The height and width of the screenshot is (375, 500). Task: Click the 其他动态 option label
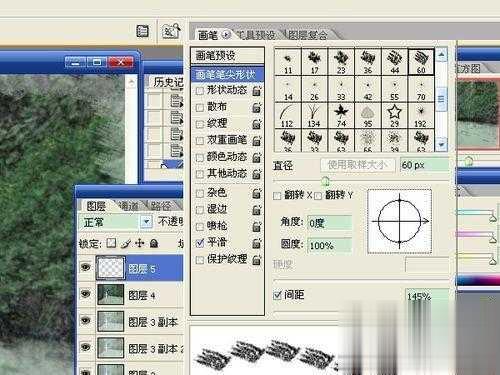pos(227,173)
